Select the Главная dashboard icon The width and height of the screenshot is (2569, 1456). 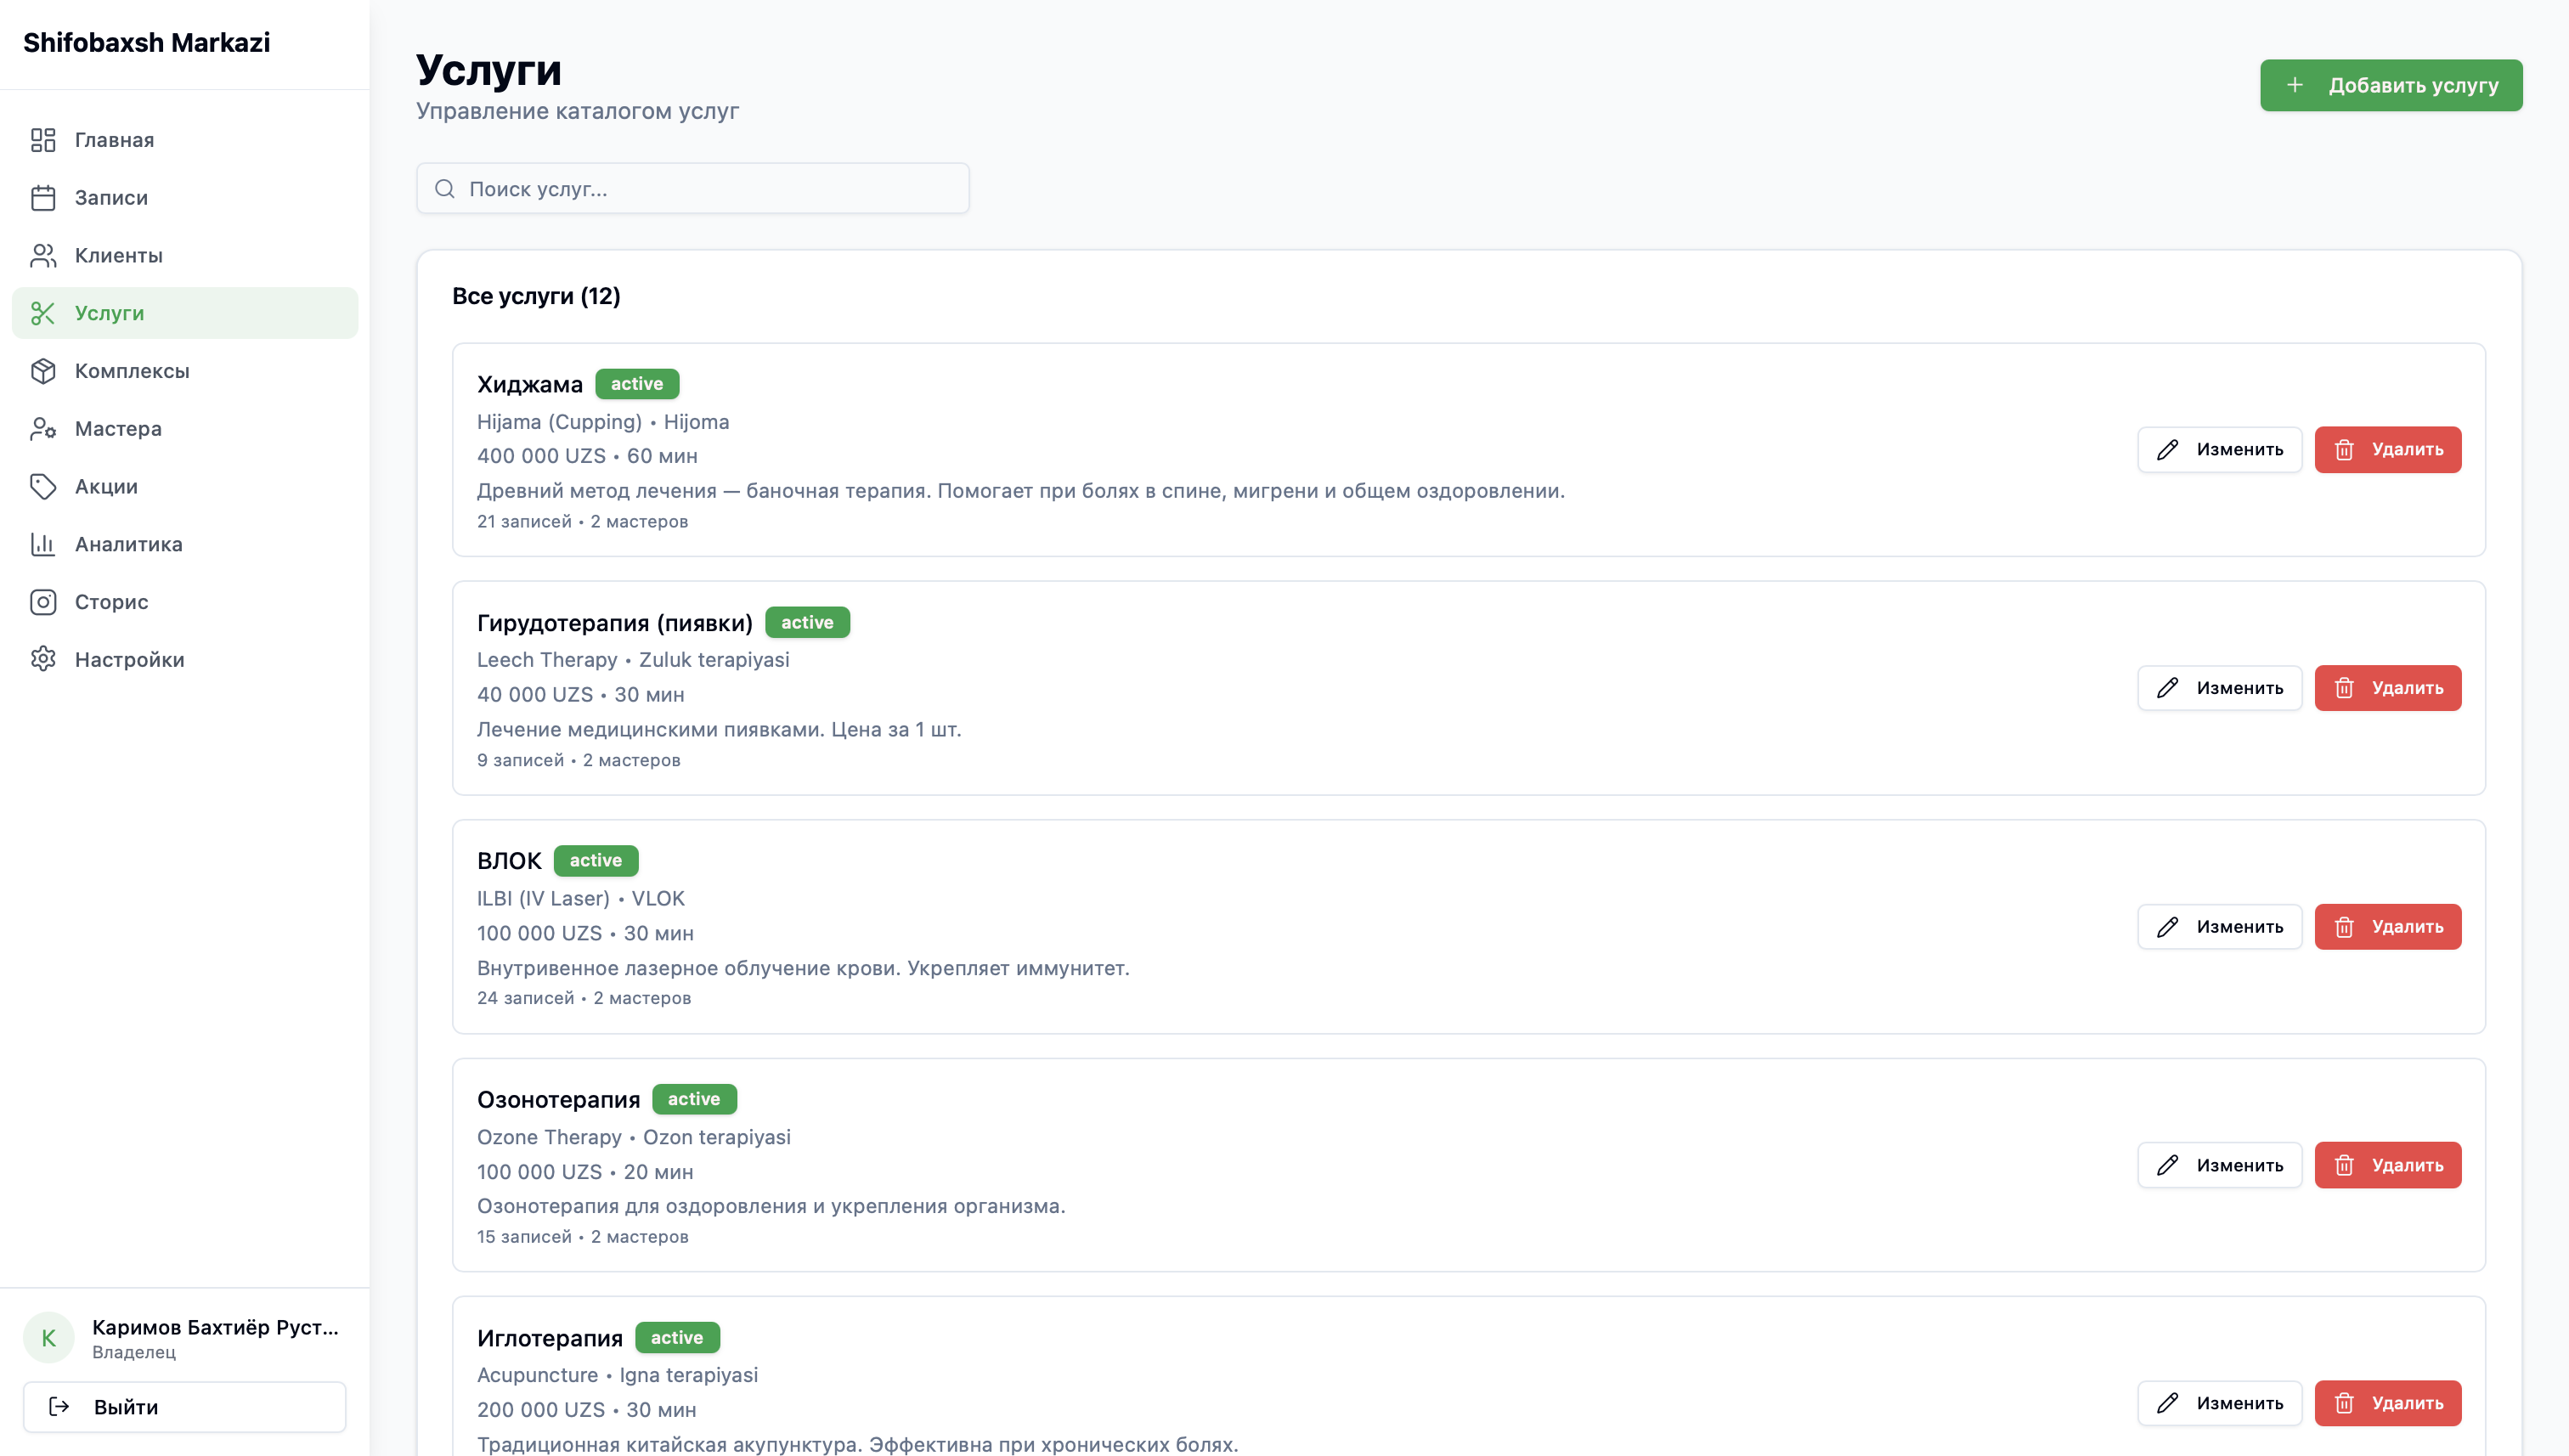pos(43,140)
